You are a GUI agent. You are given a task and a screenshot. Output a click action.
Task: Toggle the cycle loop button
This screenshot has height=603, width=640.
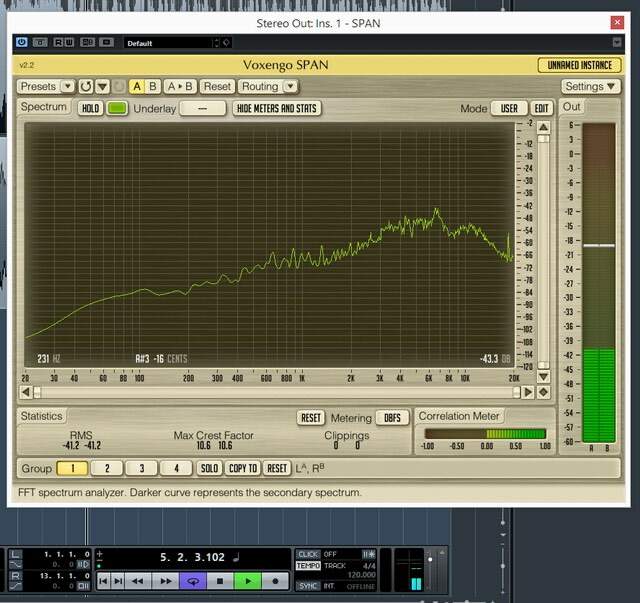(192, 581)
